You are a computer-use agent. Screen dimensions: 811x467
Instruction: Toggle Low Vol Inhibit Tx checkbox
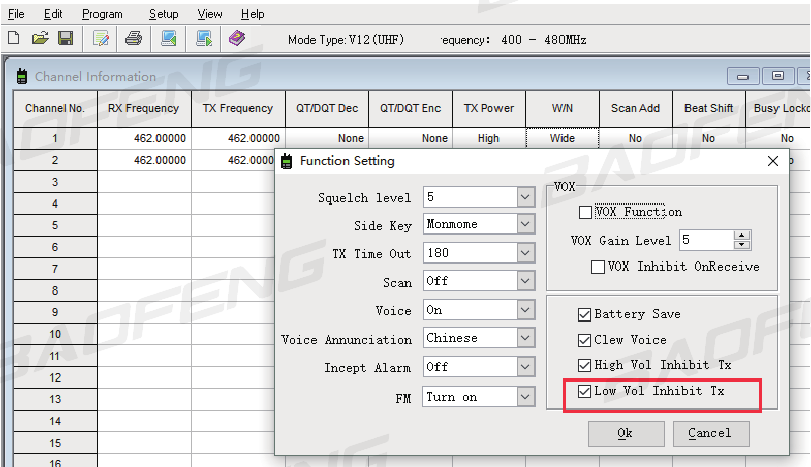point(584,391)
